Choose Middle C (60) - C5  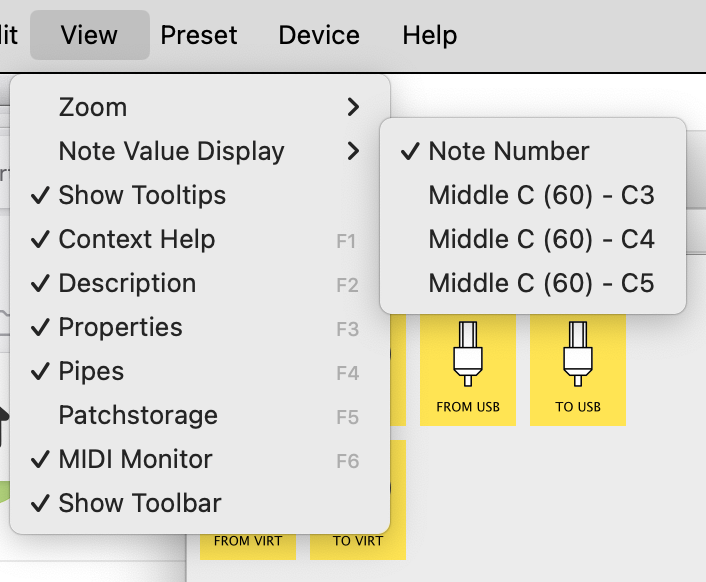541,283
